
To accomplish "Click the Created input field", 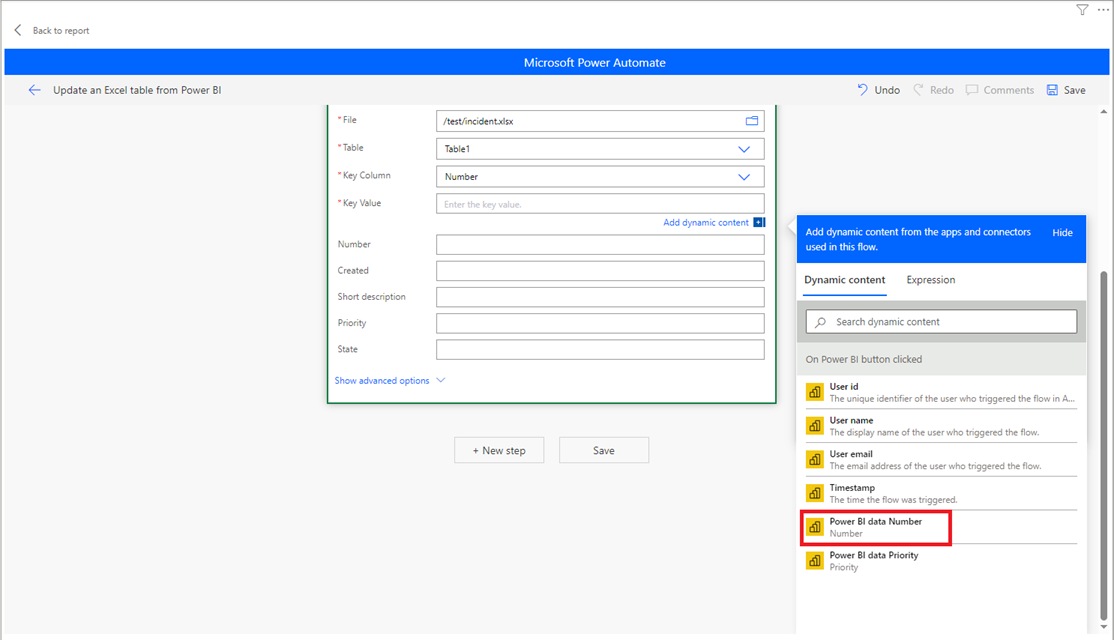I will [x=600, y=271].
